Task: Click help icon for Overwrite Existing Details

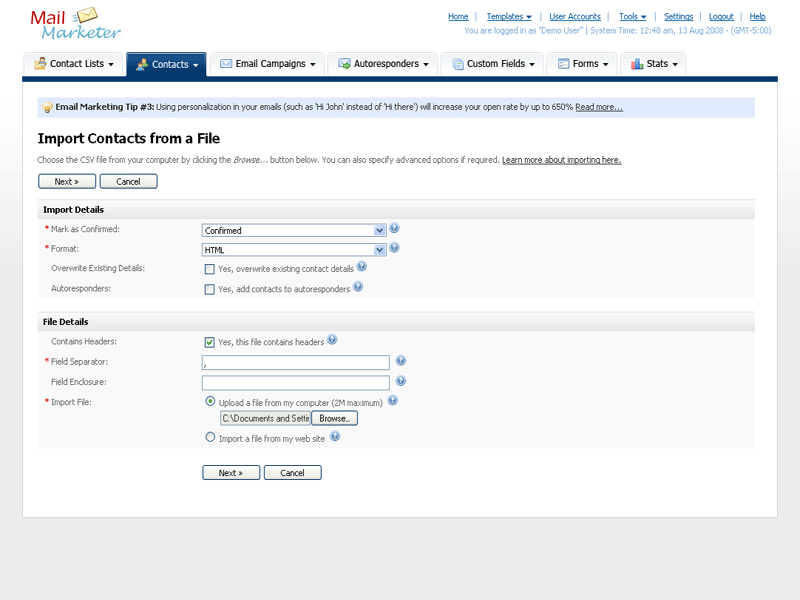Action: pos(362,267)
